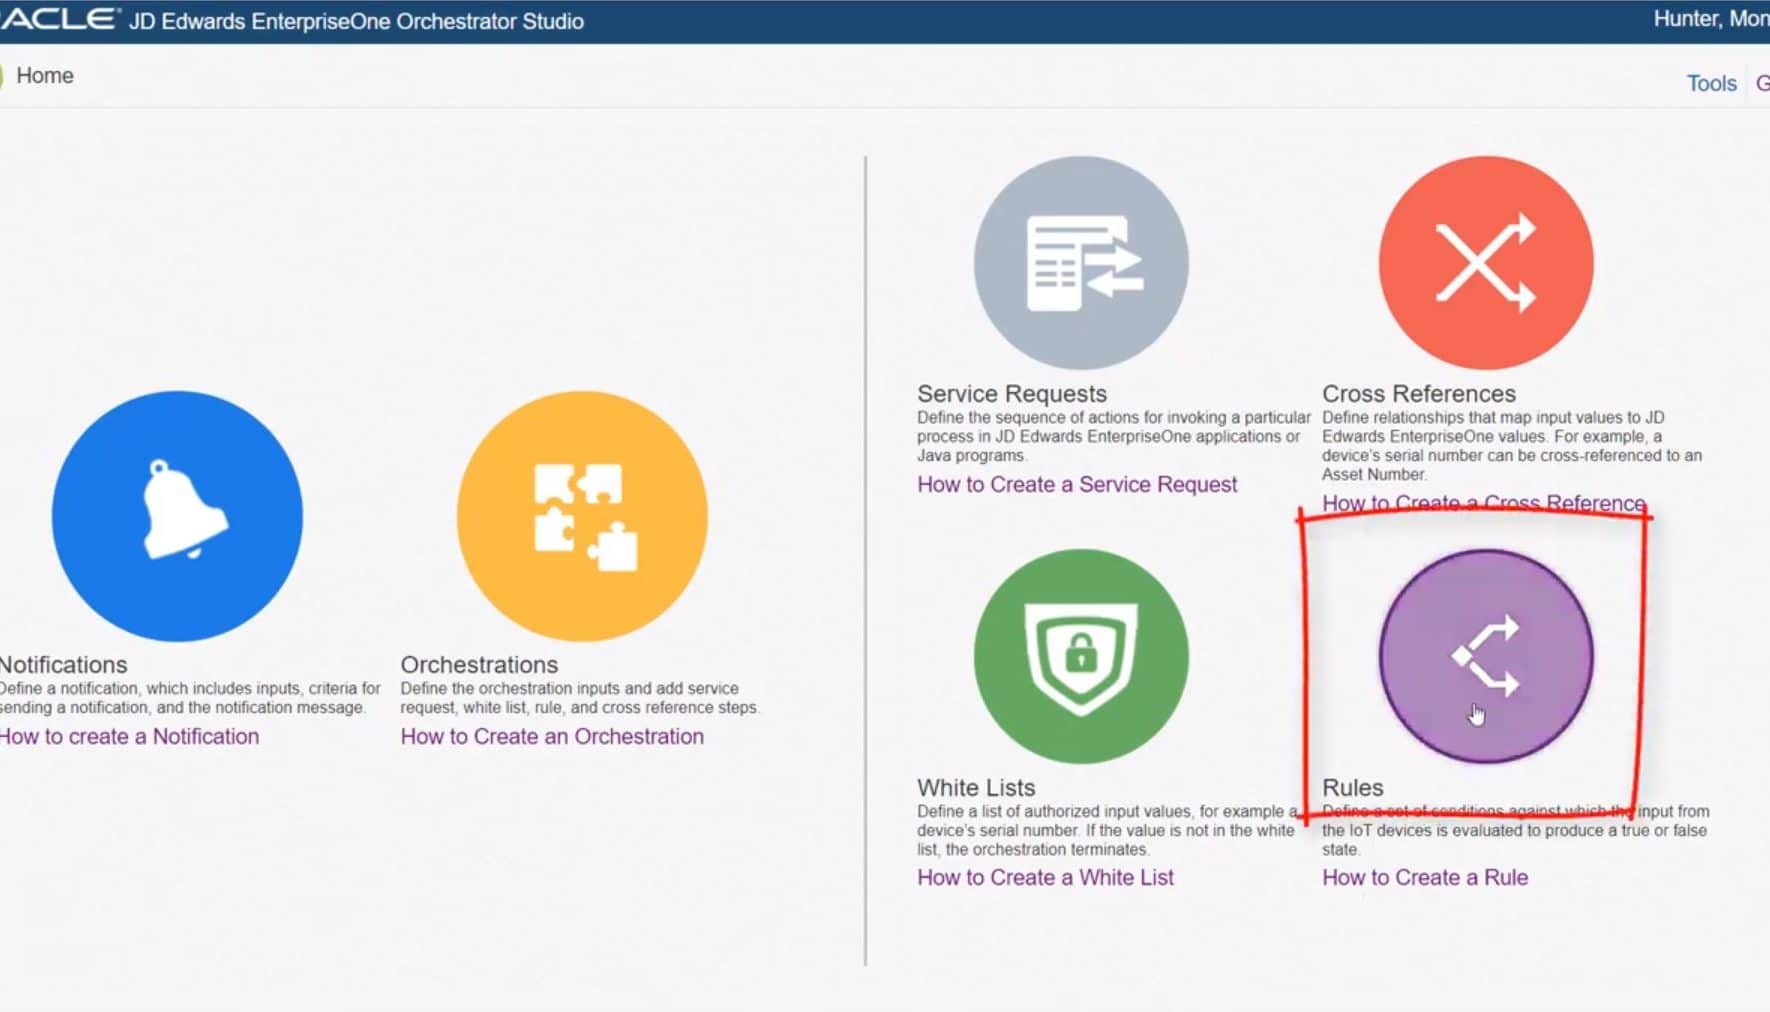
Task: Open the Hunter user name menu
Action: [1711, 19]
